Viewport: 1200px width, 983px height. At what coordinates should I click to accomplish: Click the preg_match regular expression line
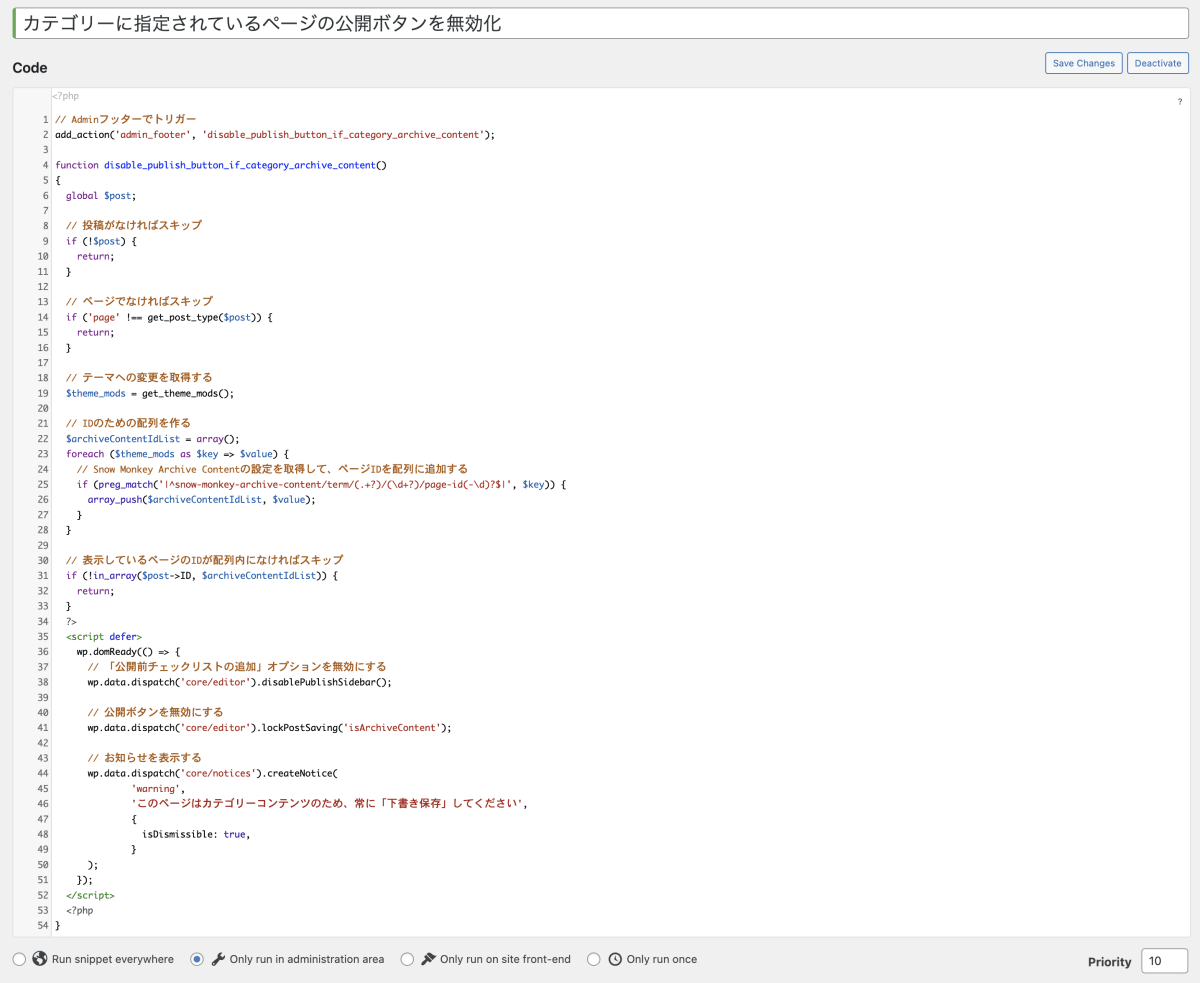coord(322,484)
